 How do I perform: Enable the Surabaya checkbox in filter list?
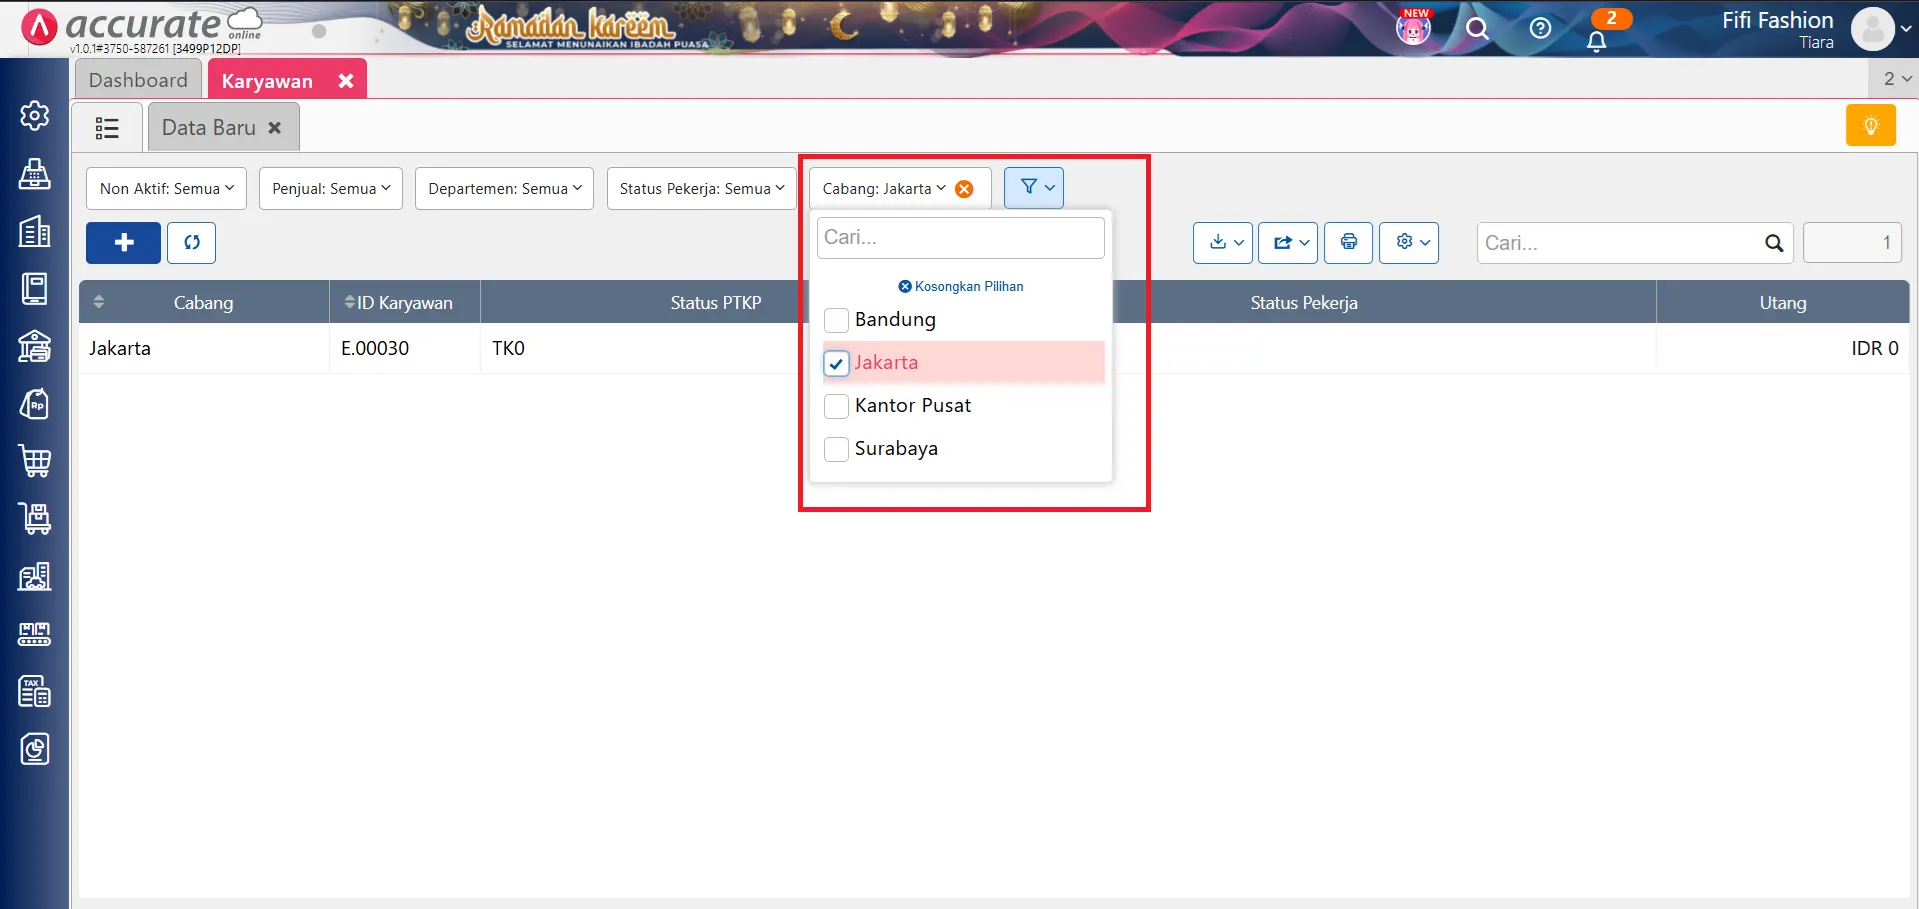[x=836, y=449]
